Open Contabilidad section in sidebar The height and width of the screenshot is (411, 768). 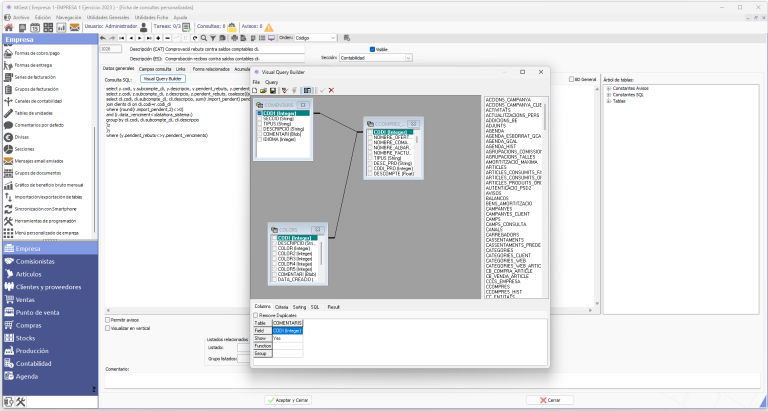click(49, 363)
